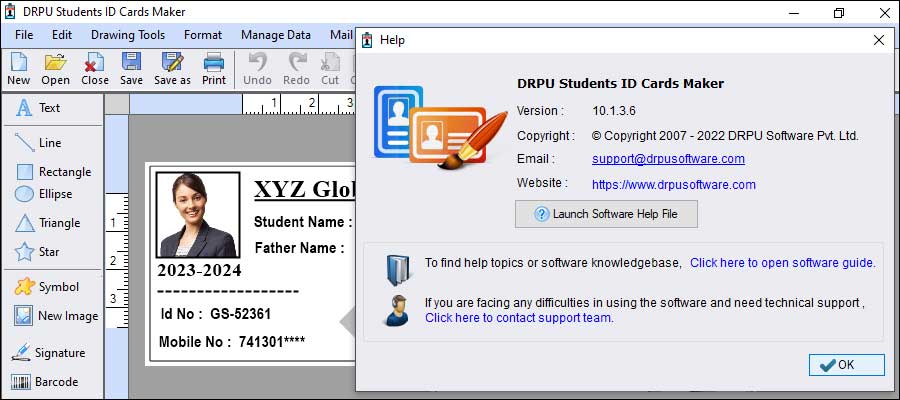Click the Close document toolbar icon
This screenshot has width=900, height=400.
95,69
